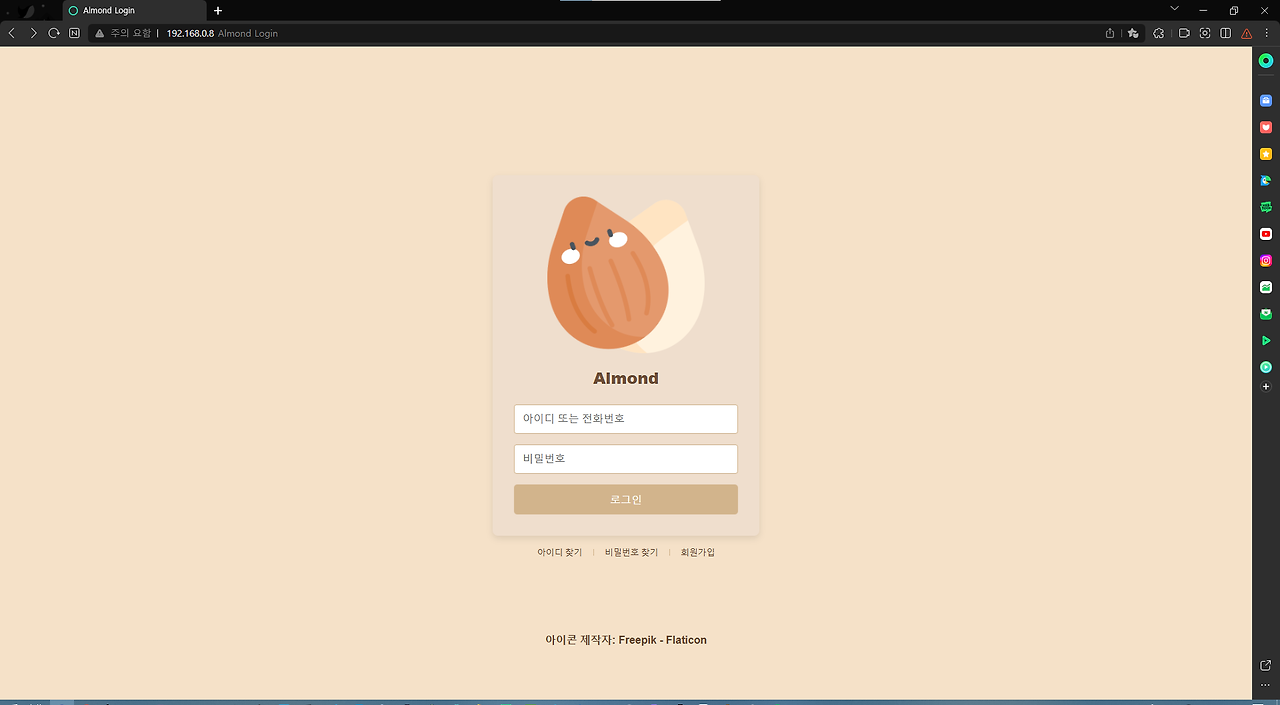This screenshot has width=1280, height=705.
Task: Click the red warning triangle icon
Action: tap(1247, 33)
